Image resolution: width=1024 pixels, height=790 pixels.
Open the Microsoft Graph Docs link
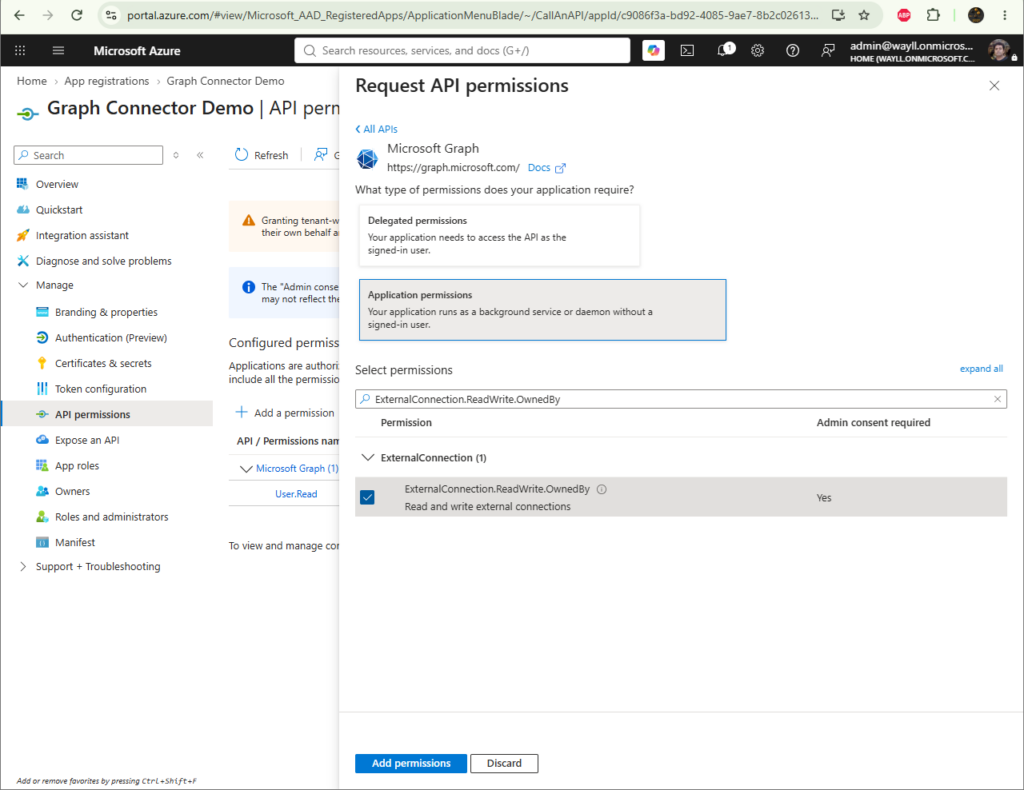(x=546, y=167)
